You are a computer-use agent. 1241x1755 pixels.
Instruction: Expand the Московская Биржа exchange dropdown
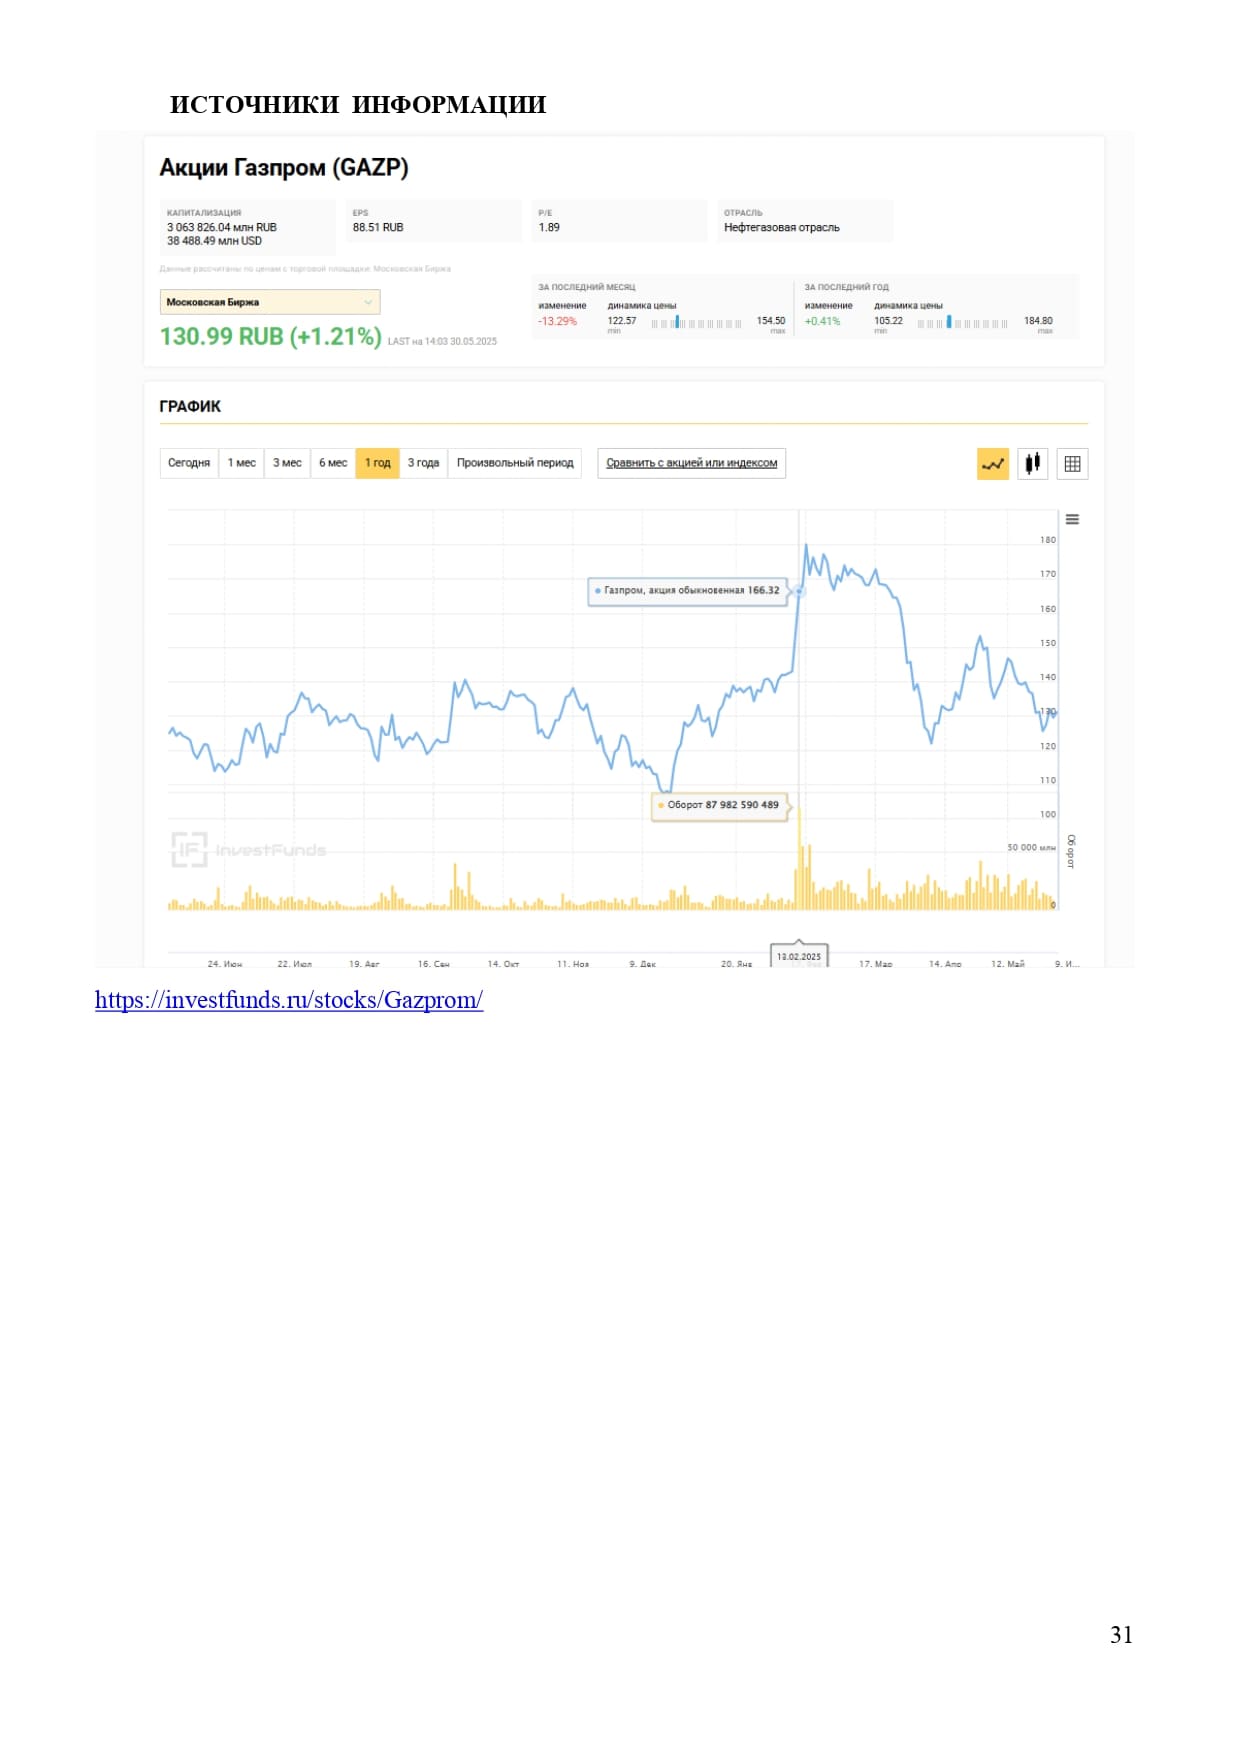click(270, 302)
